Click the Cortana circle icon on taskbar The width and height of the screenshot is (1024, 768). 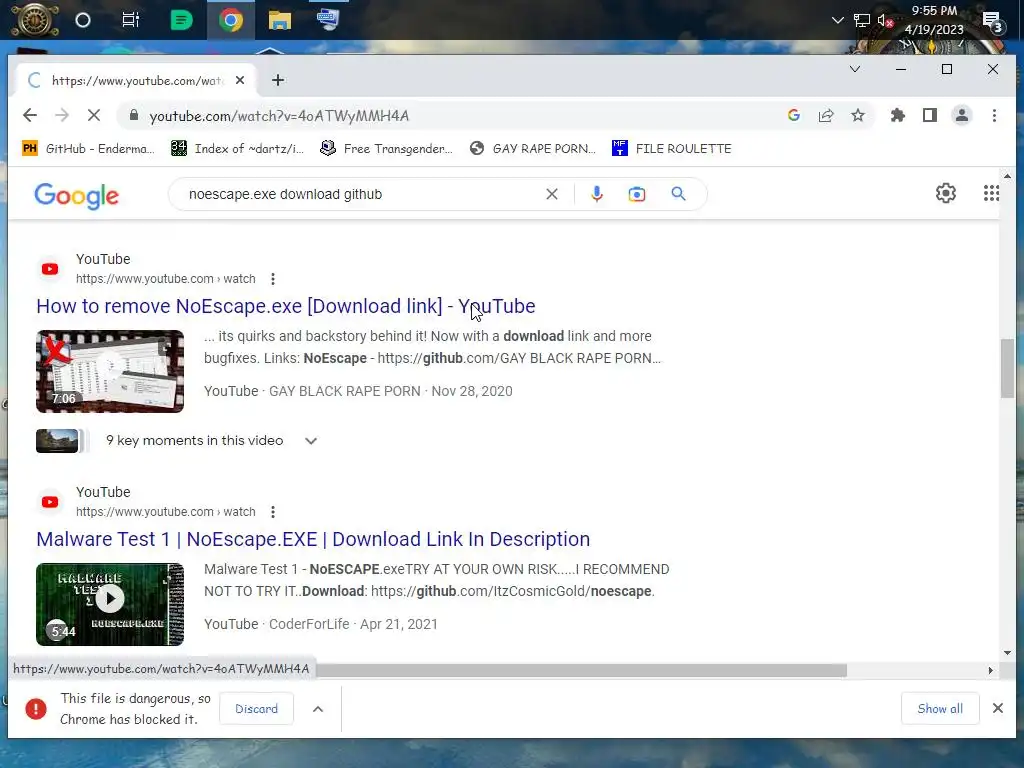pos(83,20)
